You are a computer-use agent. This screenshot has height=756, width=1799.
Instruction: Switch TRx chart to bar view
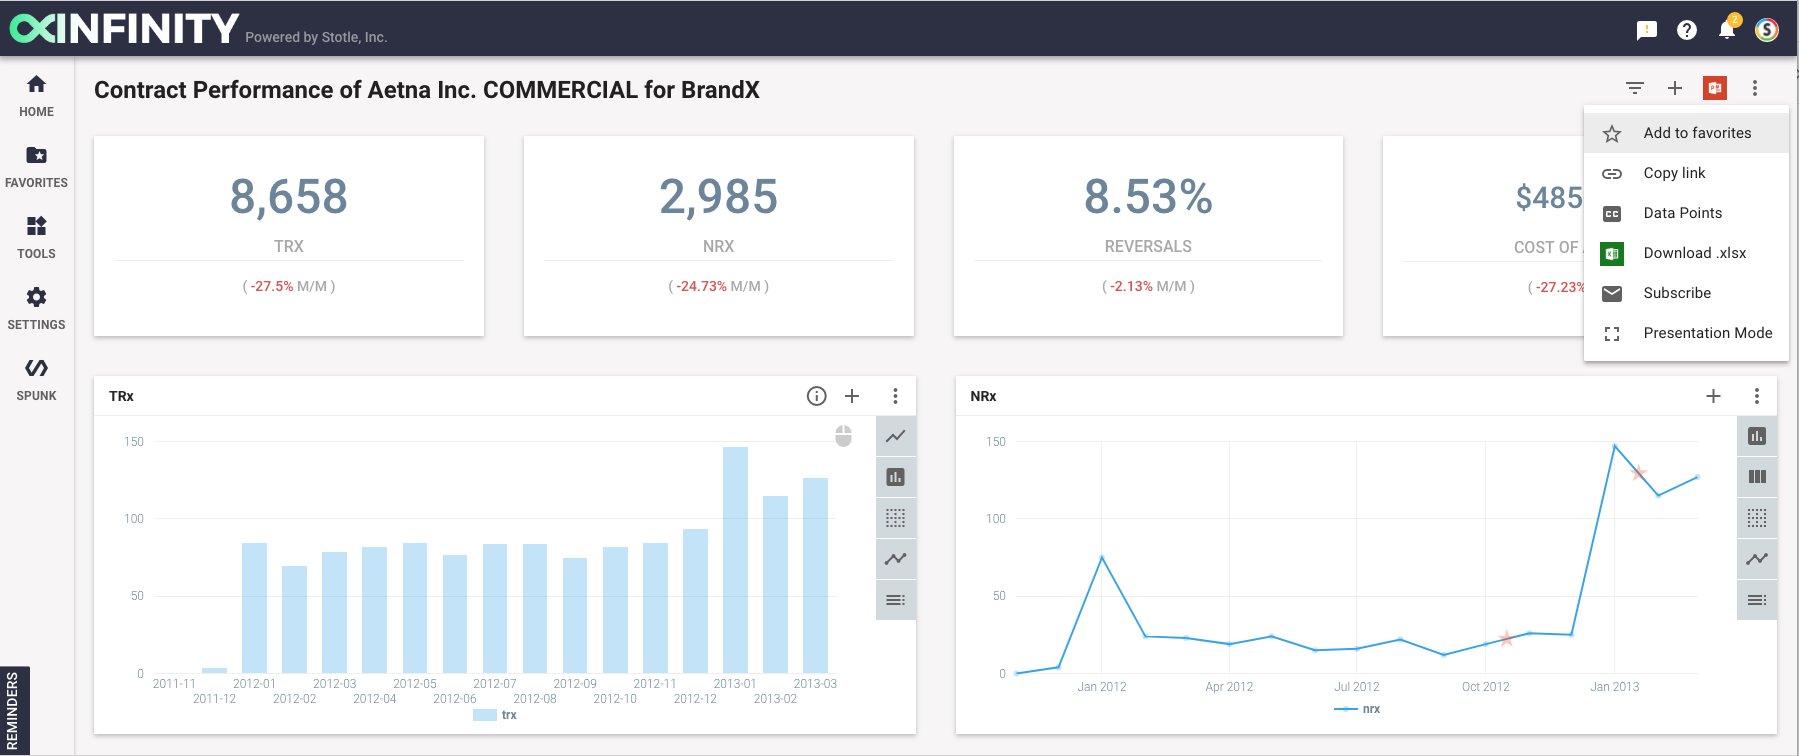pos(896,477)
